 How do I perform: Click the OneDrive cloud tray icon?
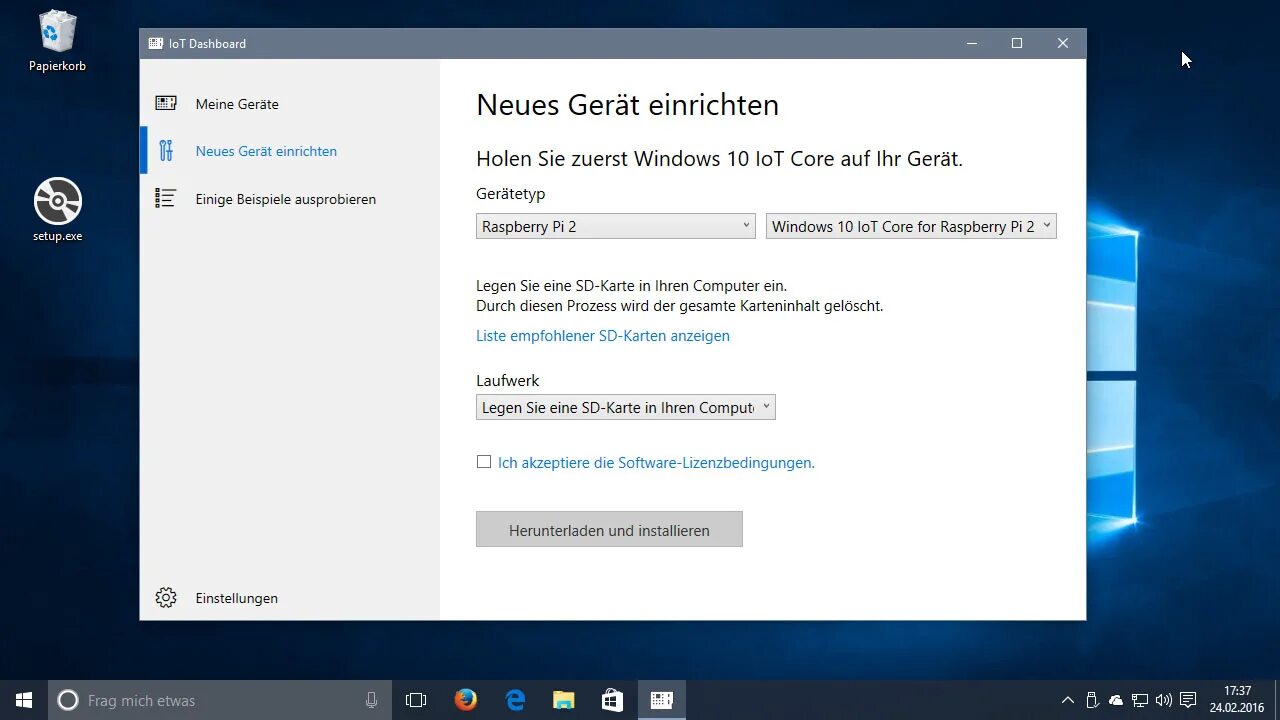[x=1116, y=700]
